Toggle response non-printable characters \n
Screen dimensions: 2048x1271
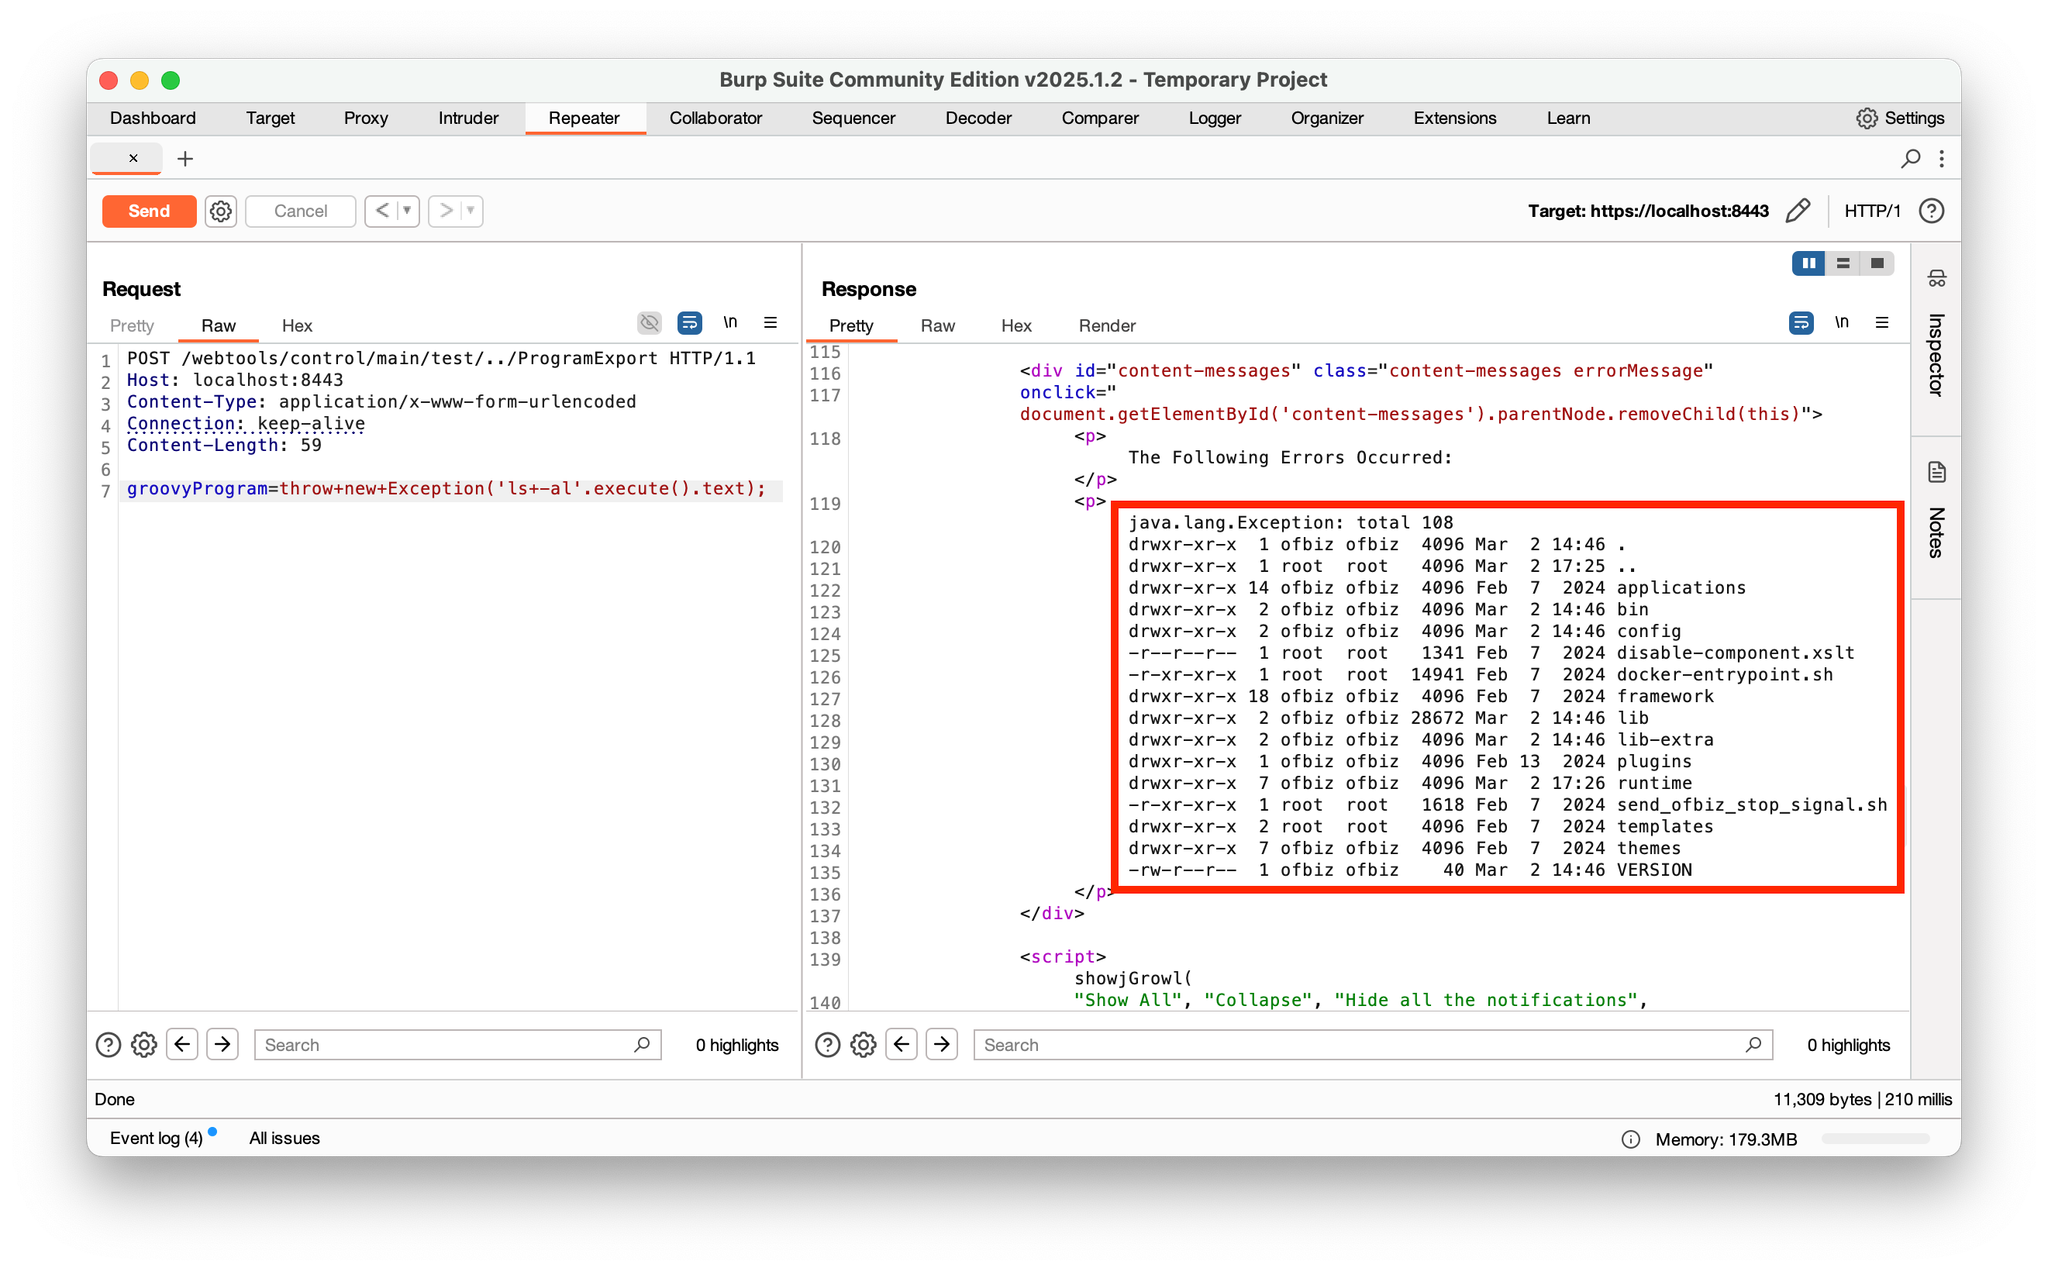click(1842, 322)
